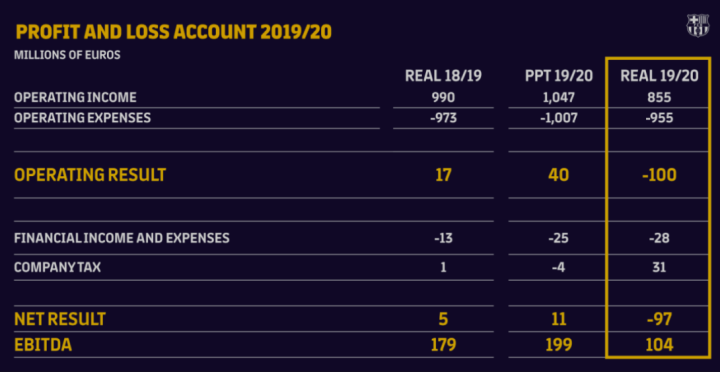Select the PPT 19/20 column header
This screenshot has width=720, height=372.
[559, 76]
